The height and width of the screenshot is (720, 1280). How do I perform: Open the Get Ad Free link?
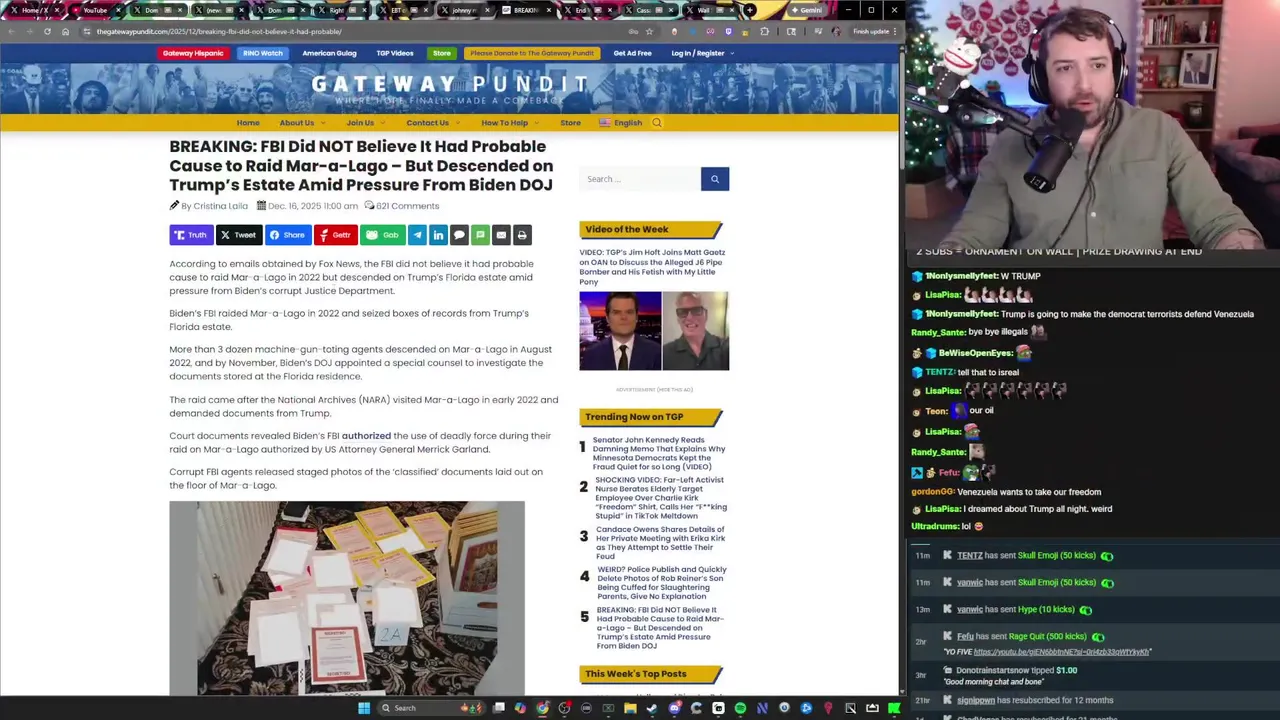point(632,53)
